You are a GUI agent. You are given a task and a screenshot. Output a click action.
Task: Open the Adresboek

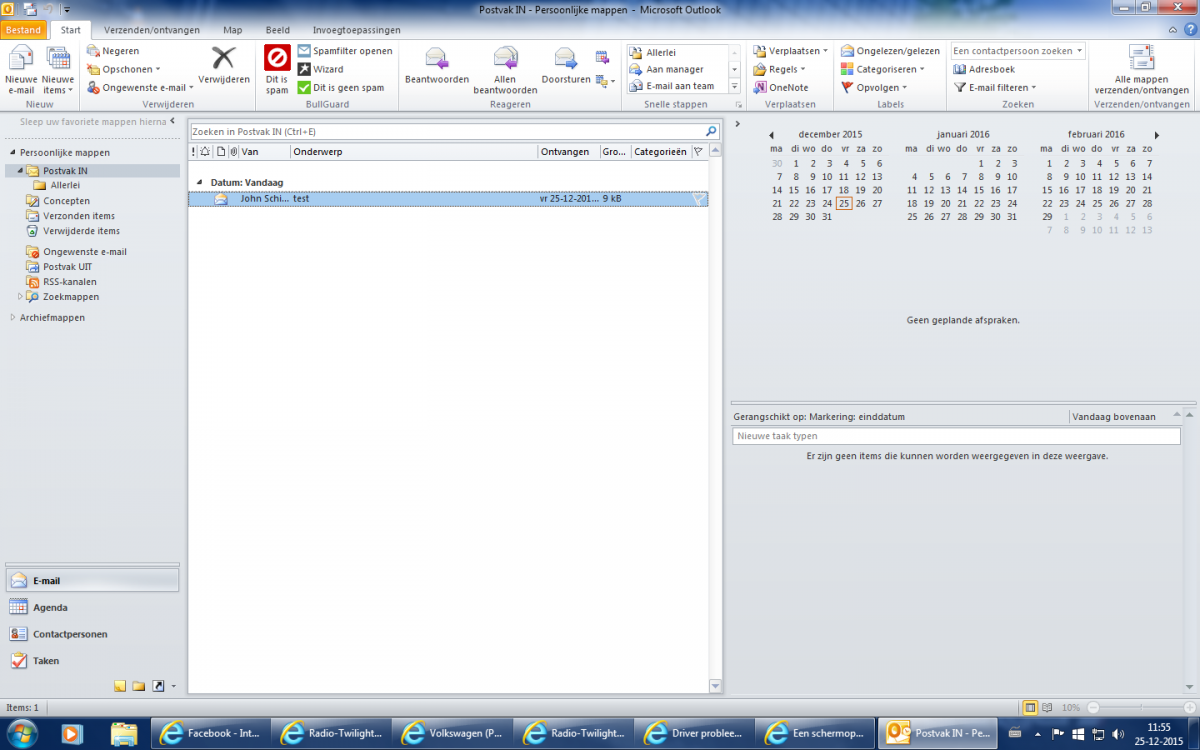(x=984, y=69)
